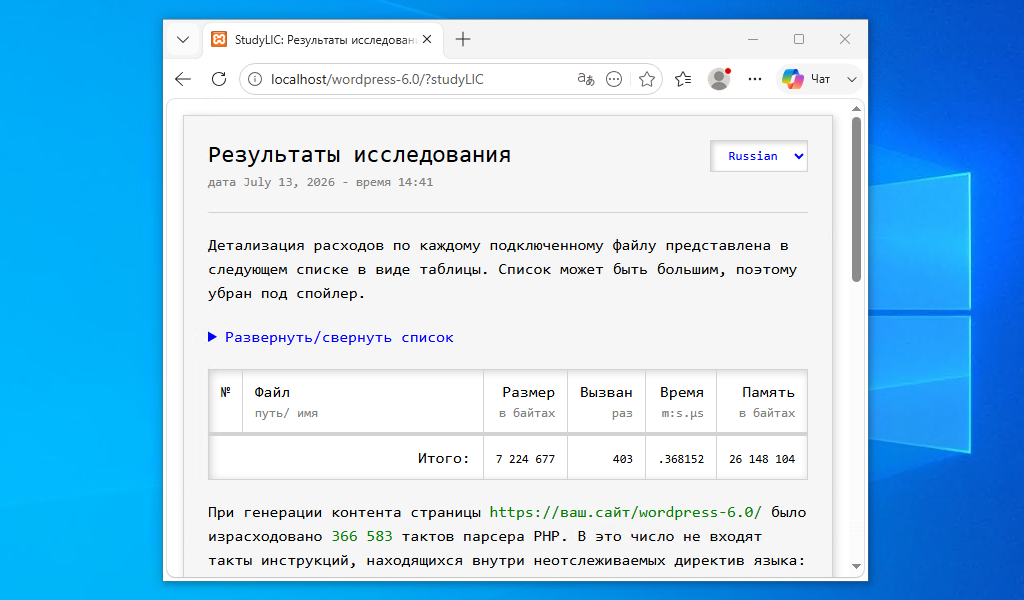The image size is (1024, 600).
Task: Click the Итого: row label
Action: pos(443,458)
